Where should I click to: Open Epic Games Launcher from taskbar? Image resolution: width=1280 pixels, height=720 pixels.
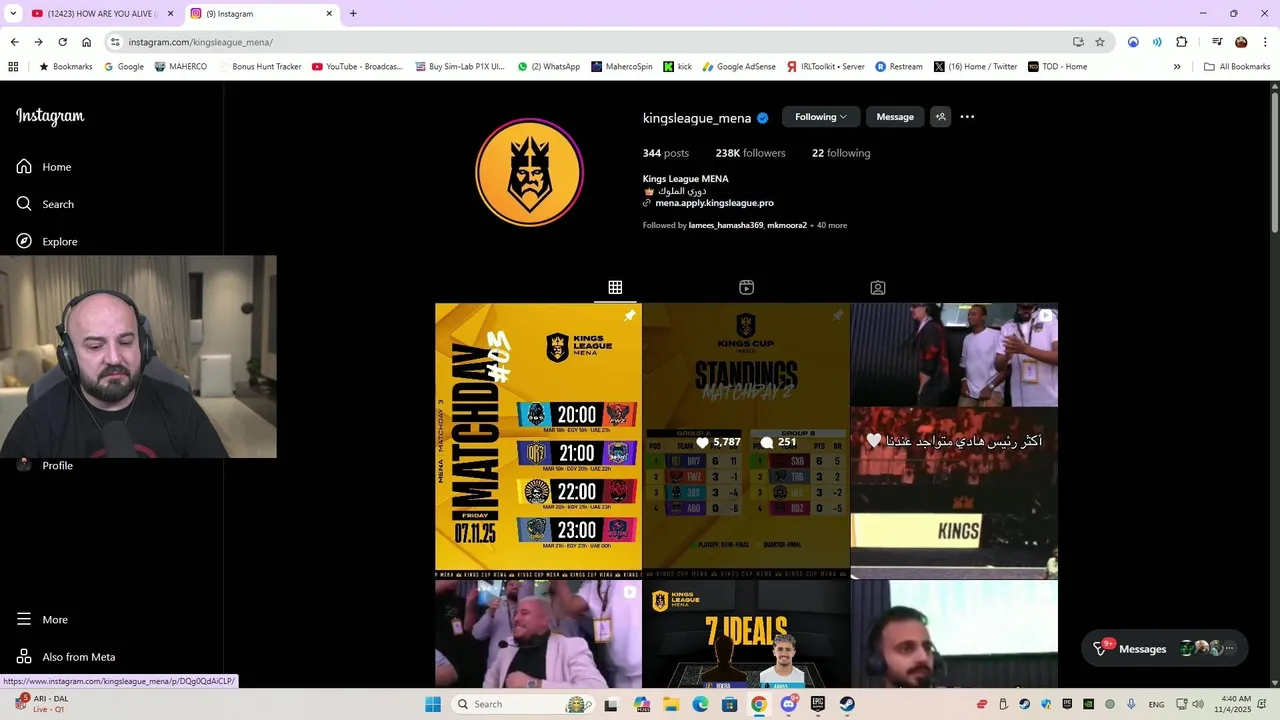tap(818, 704)
